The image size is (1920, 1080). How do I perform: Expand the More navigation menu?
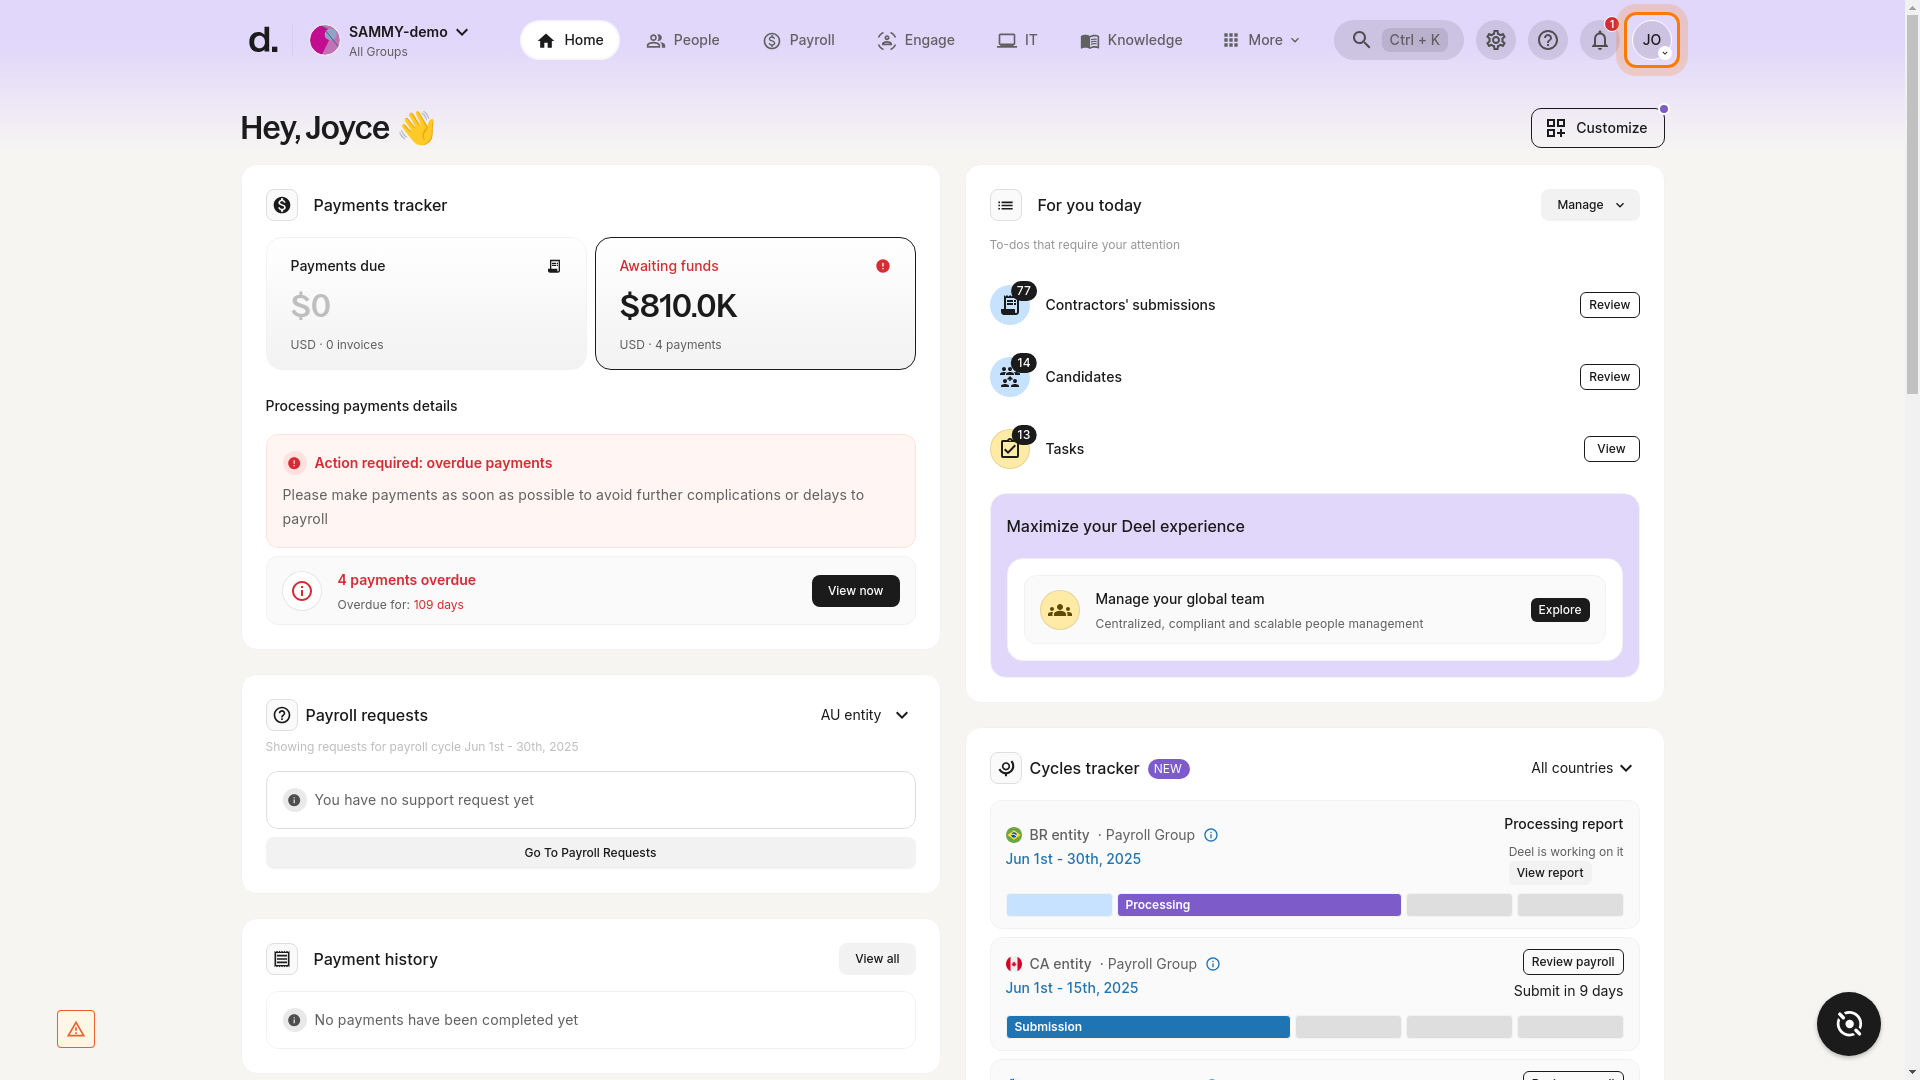[1261, 40]
